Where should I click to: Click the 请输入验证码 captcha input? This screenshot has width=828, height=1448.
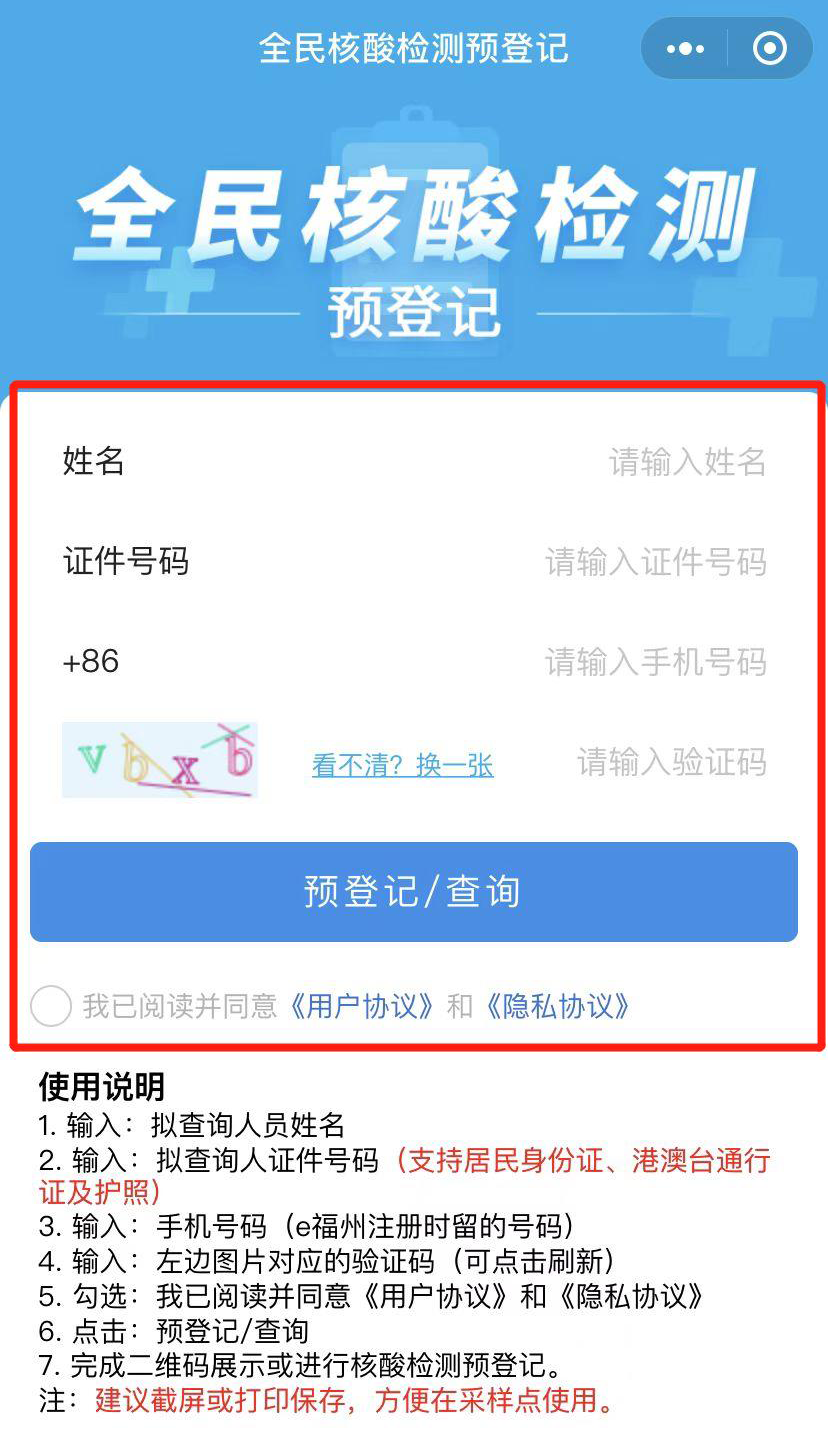pyautogui.click(x=671, y=762)
